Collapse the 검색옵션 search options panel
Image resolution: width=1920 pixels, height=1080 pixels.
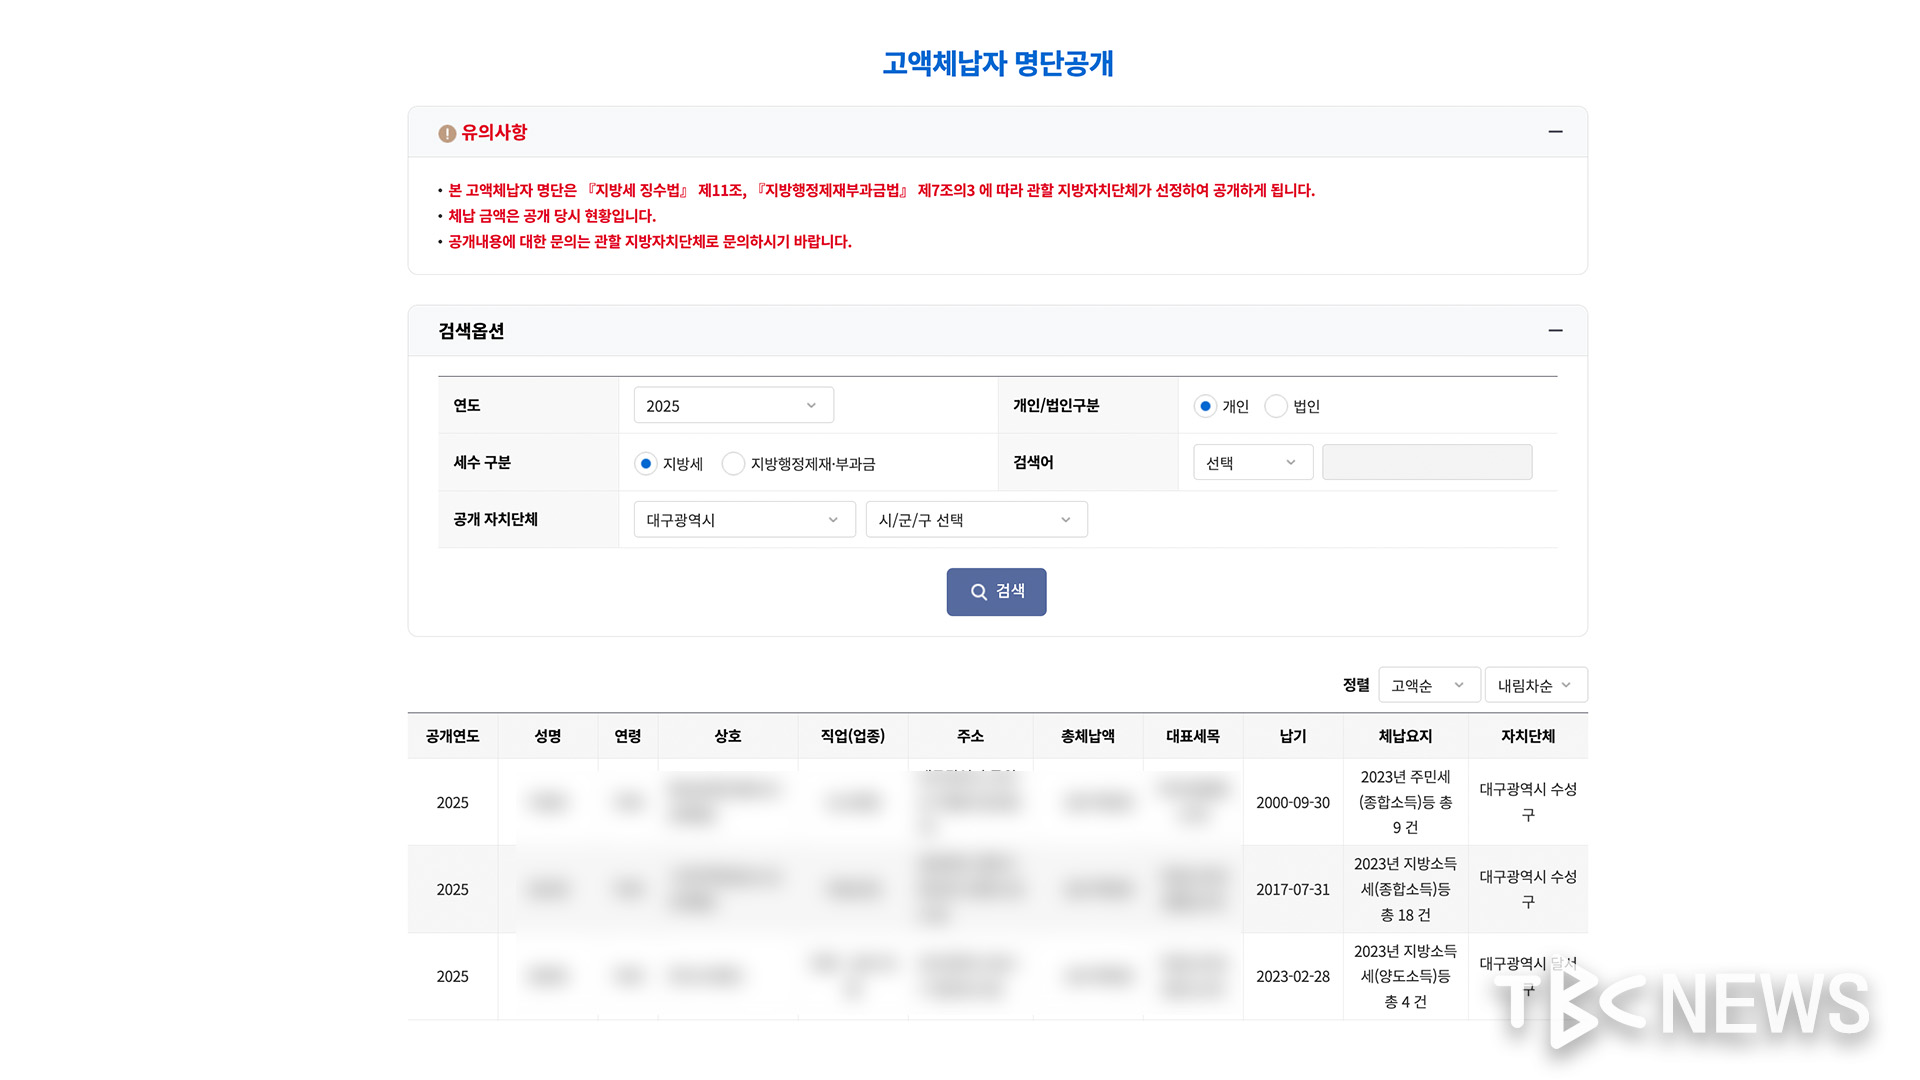pos(1554,331)
